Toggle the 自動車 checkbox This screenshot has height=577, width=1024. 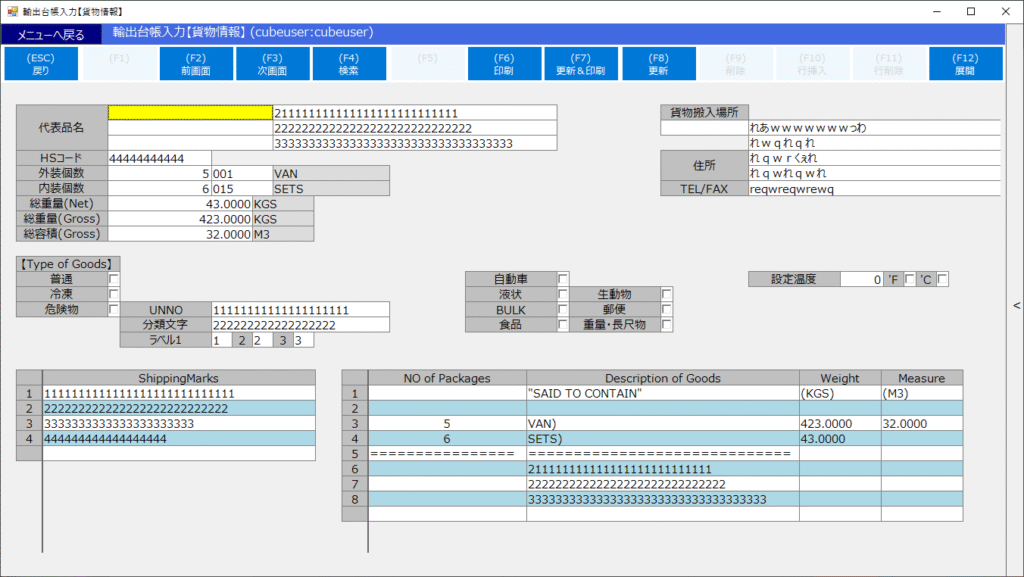coord(563,279)
